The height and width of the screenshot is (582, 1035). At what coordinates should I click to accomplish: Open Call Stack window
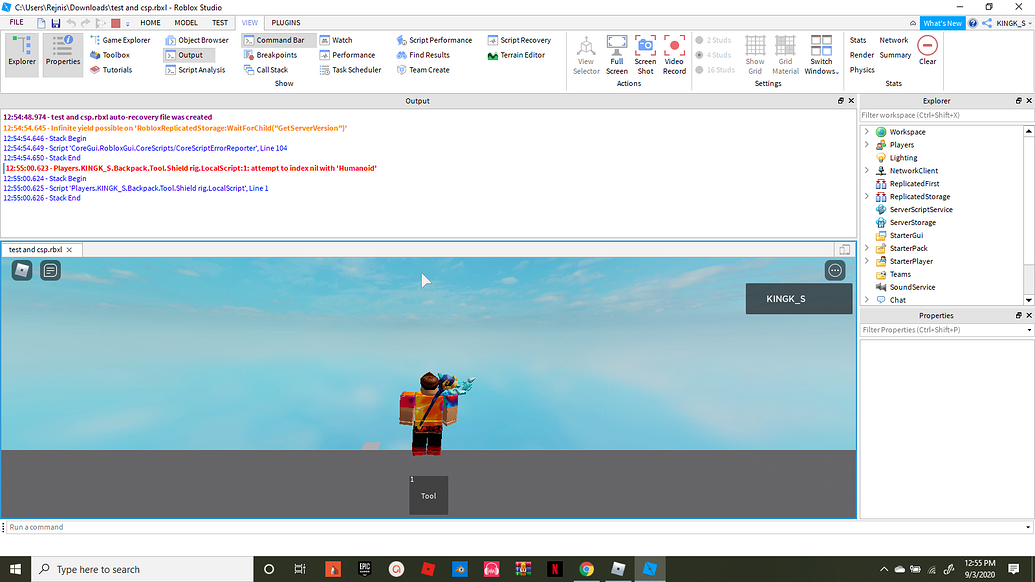coord(266,70)
